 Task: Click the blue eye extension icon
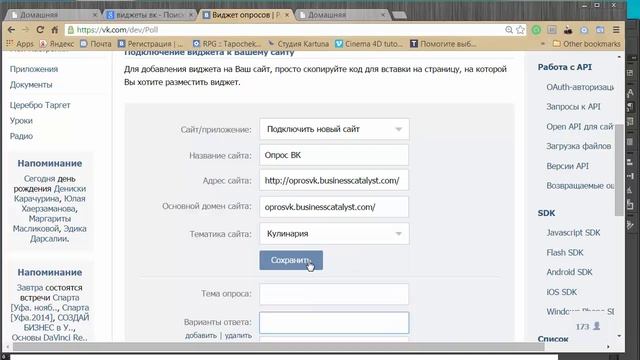click(584, 30)
